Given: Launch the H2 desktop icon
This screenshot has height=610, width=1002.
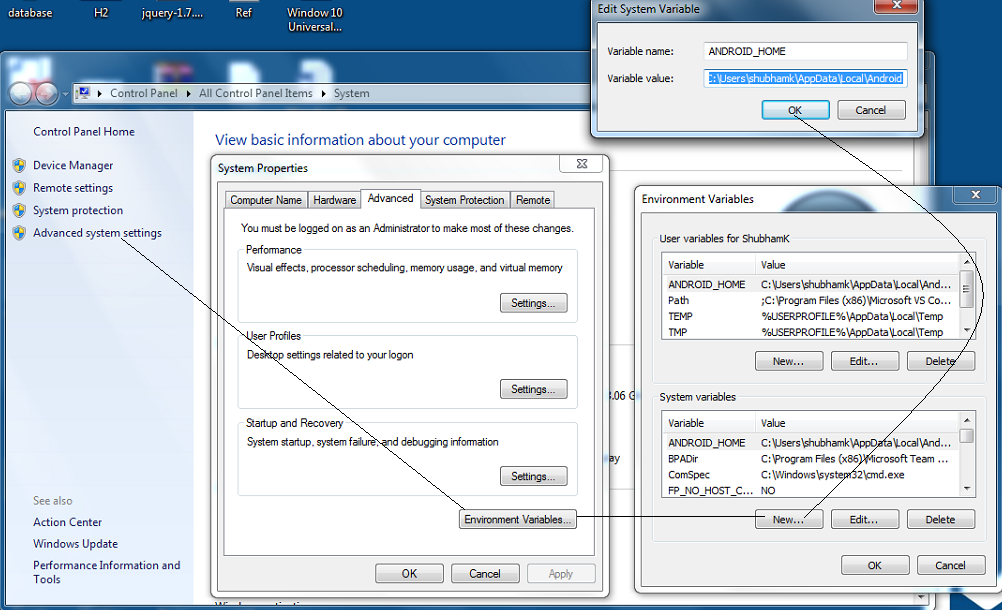Looking at the screenshot, I should 102,10.
